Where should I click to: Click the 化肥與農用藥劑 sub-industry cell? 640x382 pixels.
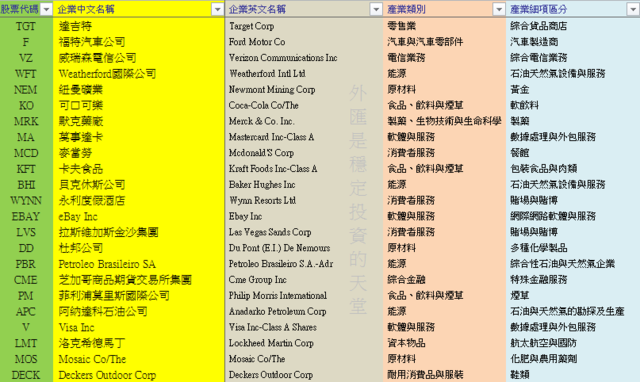tap(573, 359)
